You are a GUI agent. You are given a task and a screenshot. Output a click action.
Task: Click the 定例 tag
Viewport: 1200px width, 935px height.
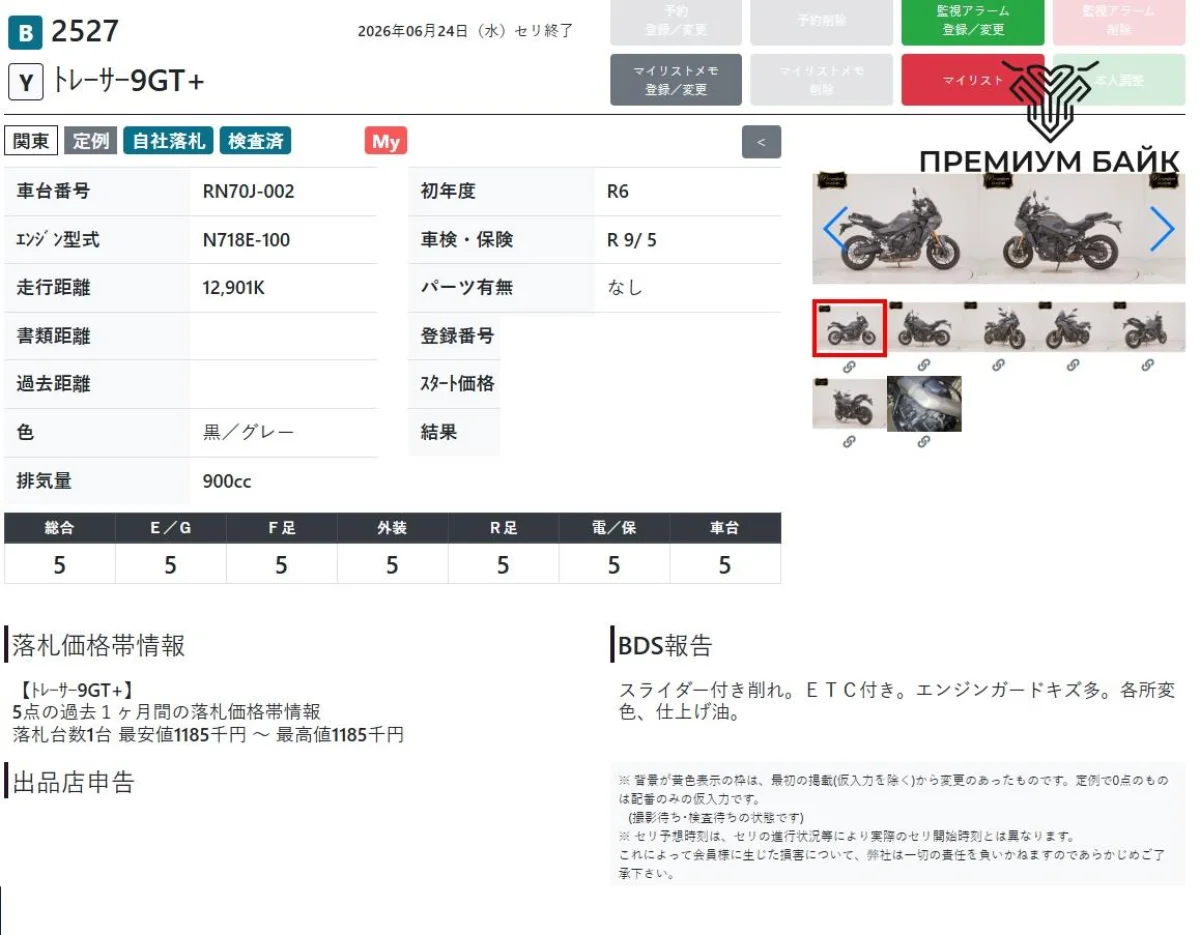pos(91,141)
